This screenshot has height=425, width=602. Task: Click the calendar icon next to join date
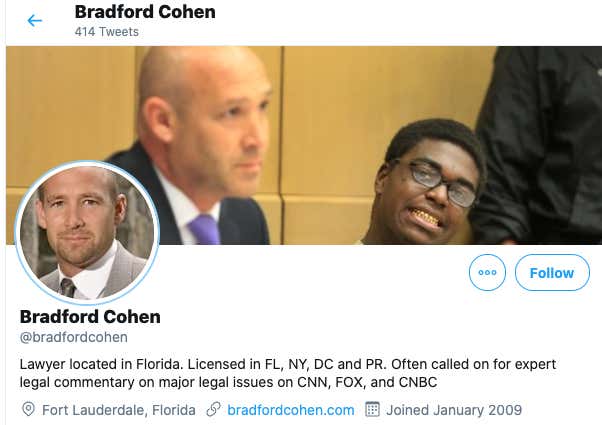point(372,410)
